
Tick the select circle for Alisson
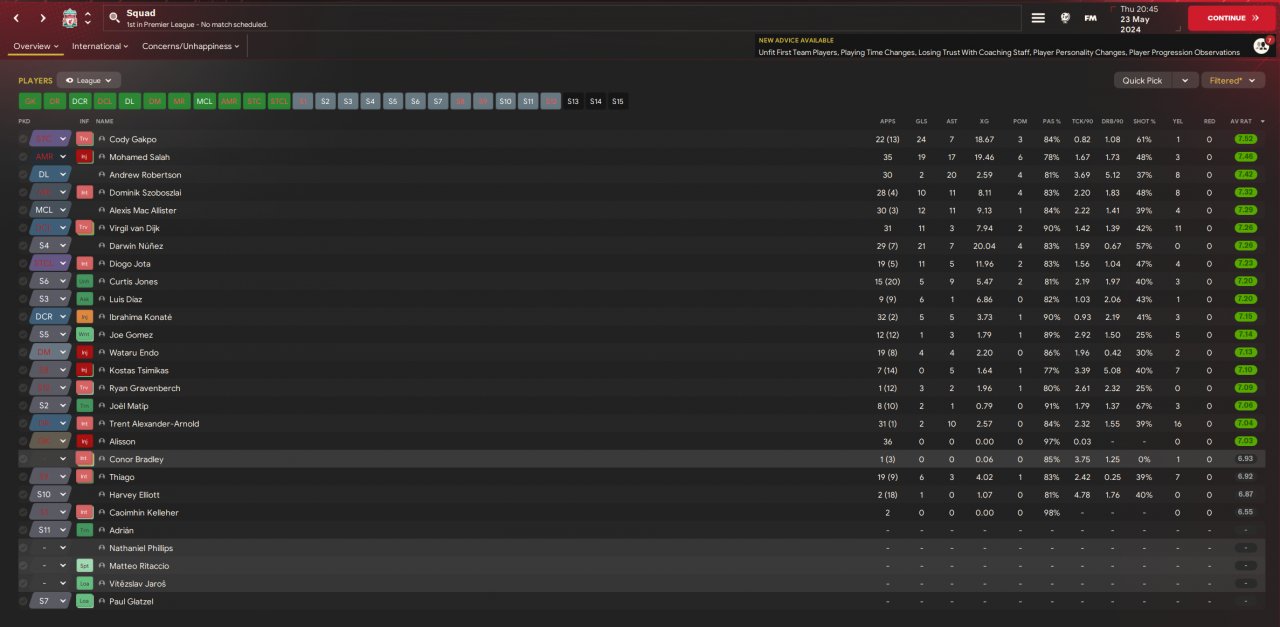click(x=23, y=441)
